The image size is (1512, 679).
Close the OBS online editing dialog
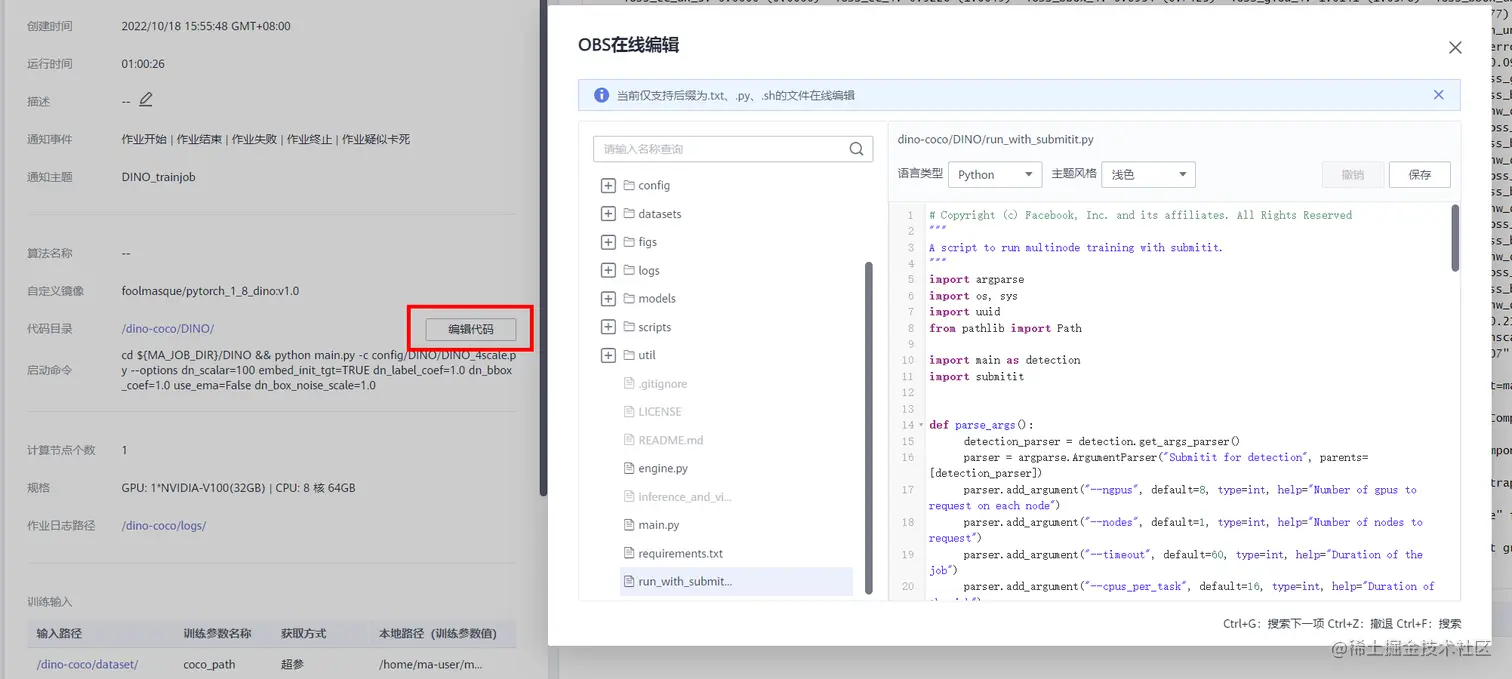1455,47
